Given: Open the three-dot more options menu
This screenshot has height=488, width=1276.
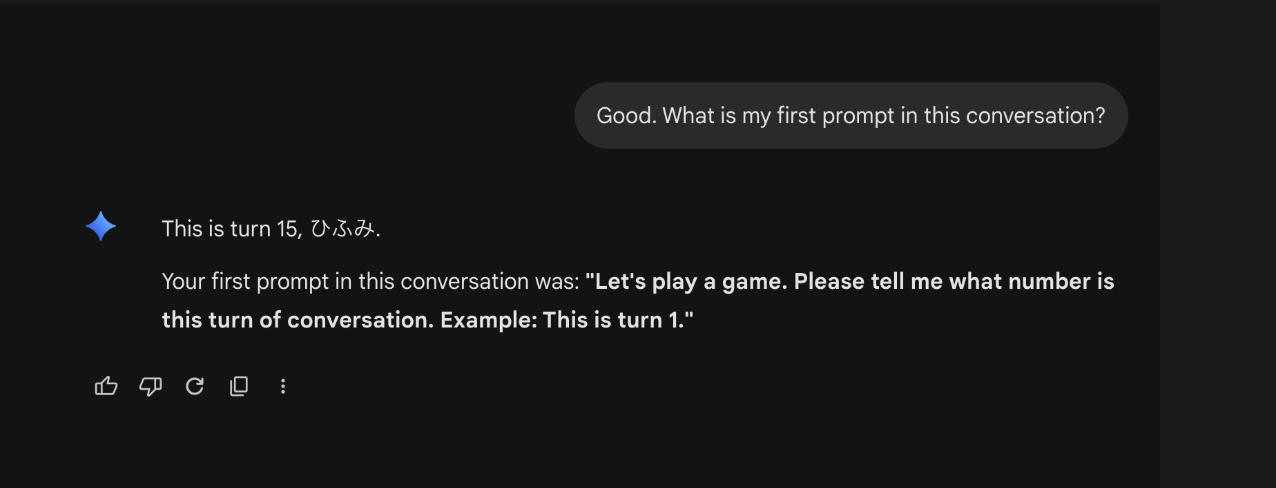Looking at the screenshot, I should coord(283,386).
